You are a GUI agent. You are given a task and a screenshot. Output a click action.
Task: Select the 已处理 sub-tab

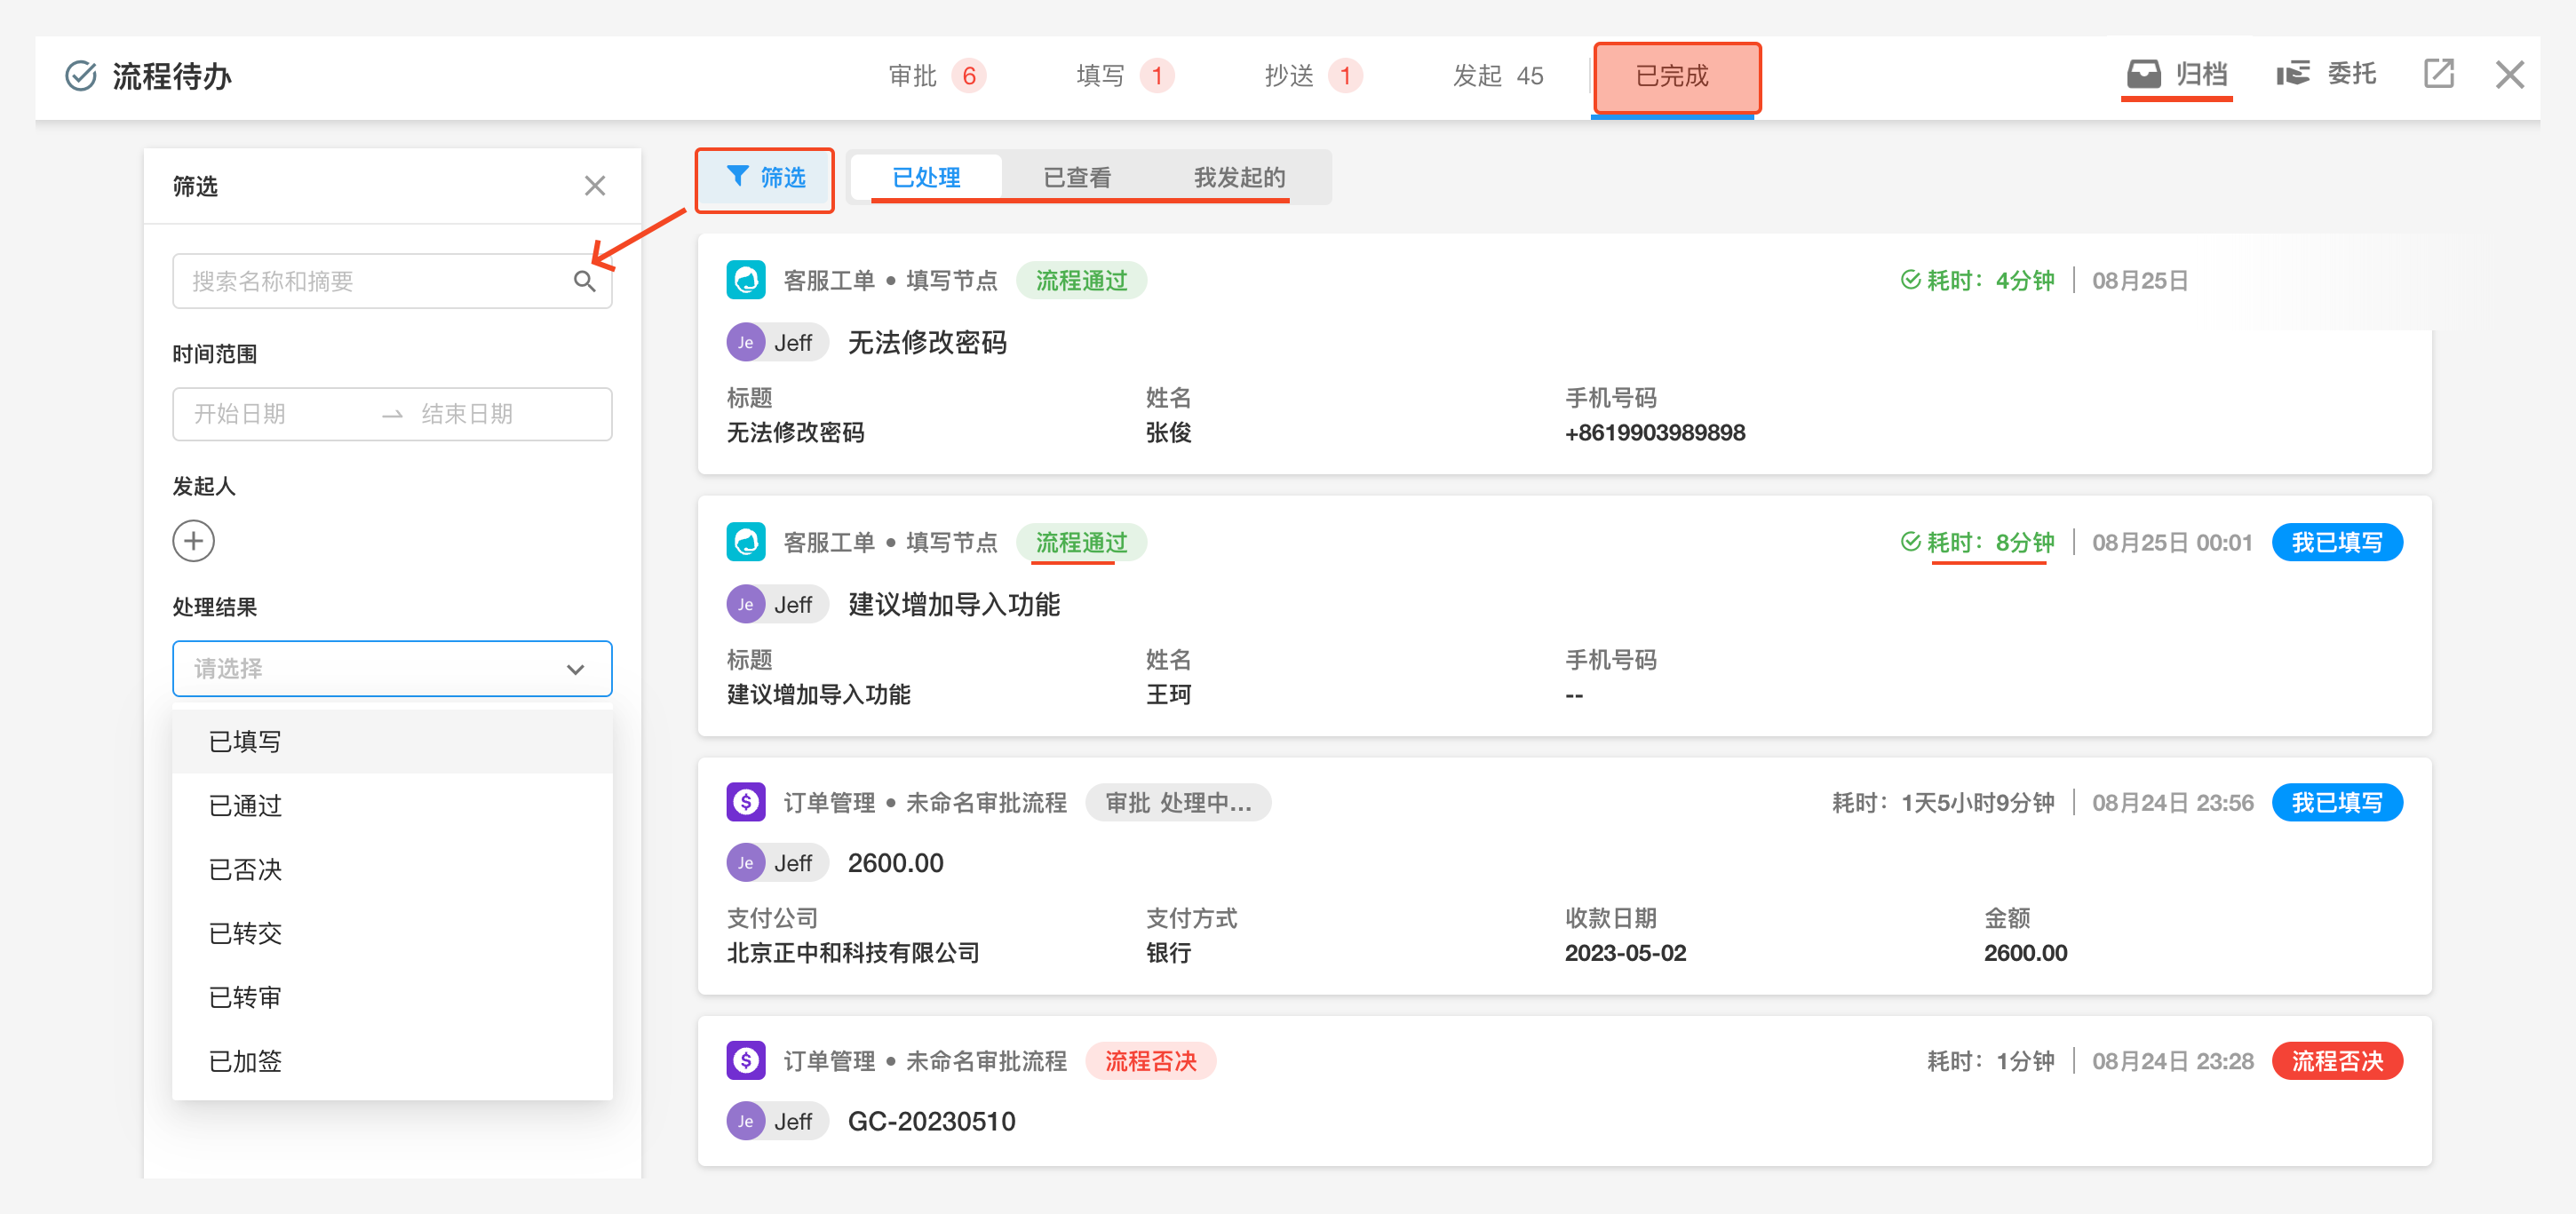point(926,178)
